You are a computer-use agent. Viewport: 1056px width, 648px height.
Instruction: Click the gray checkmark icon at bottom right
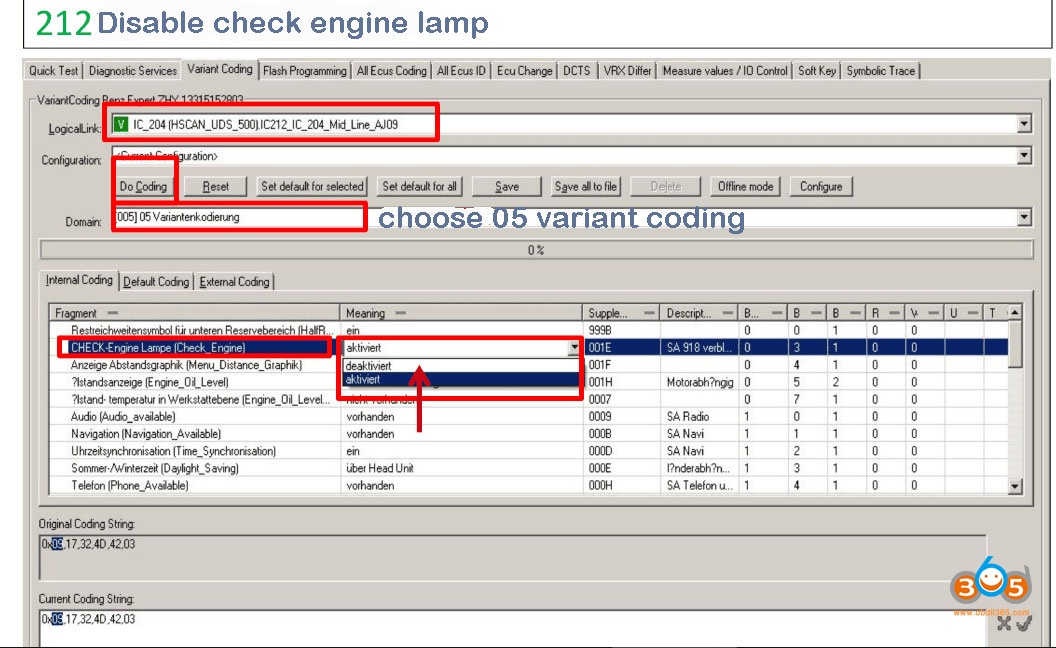click(1023, 623)
